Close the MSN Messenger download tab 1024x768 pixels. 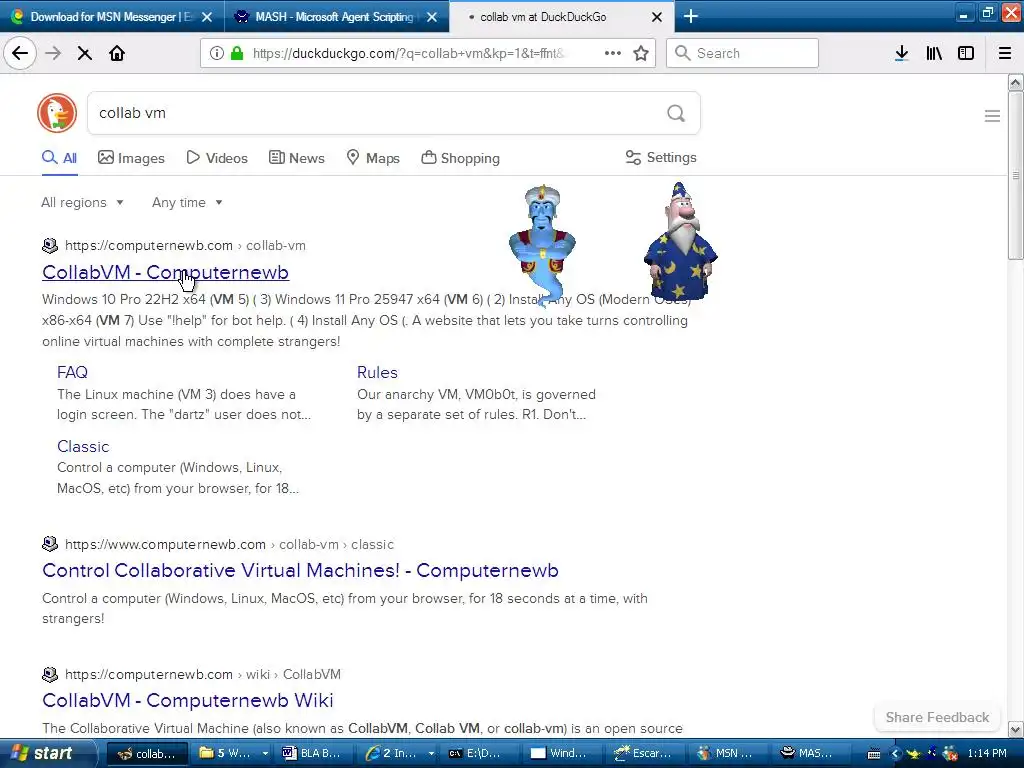[x=207, y=17]
